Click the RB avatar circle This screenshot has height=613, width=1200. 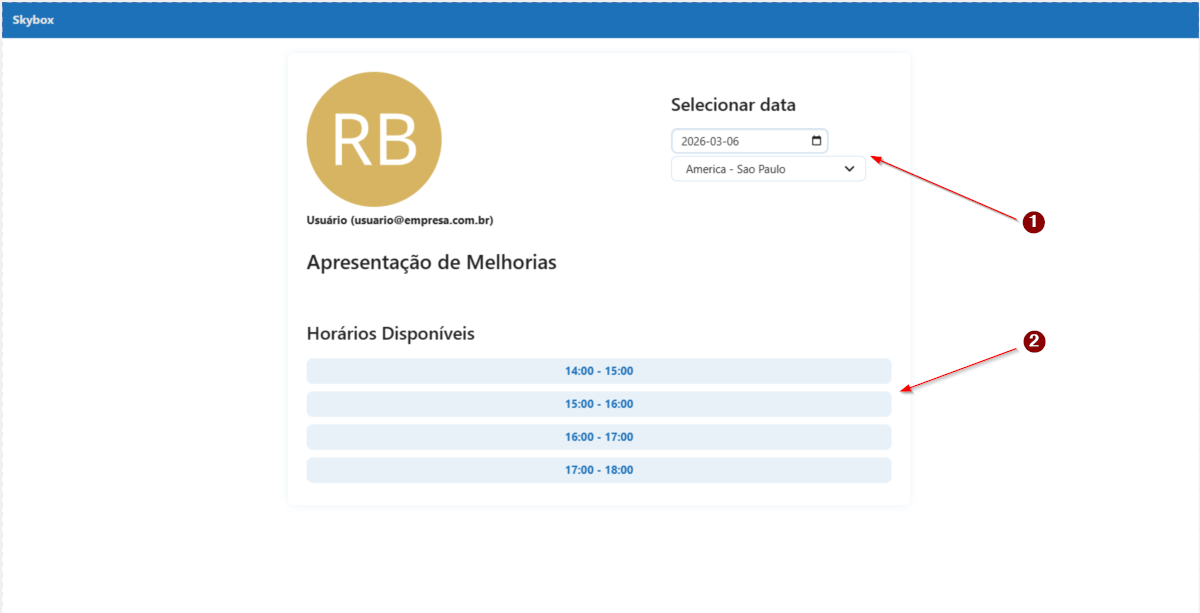click(x=374, y=140)
